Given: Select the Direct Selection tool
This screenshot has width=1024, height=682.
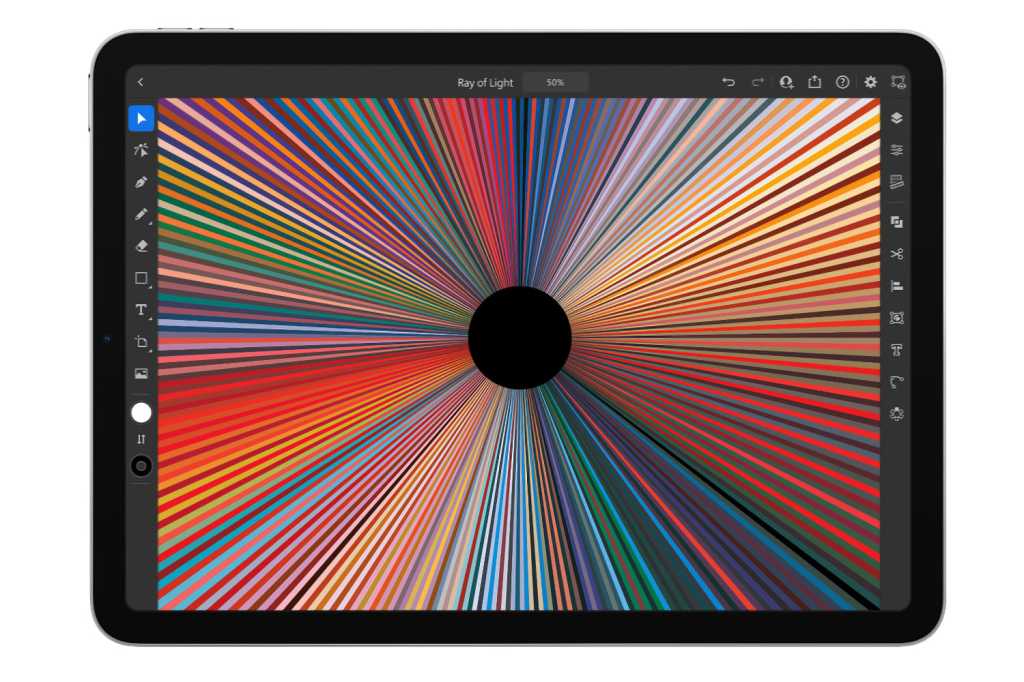Looking at the screenshot, I should 141,150.
